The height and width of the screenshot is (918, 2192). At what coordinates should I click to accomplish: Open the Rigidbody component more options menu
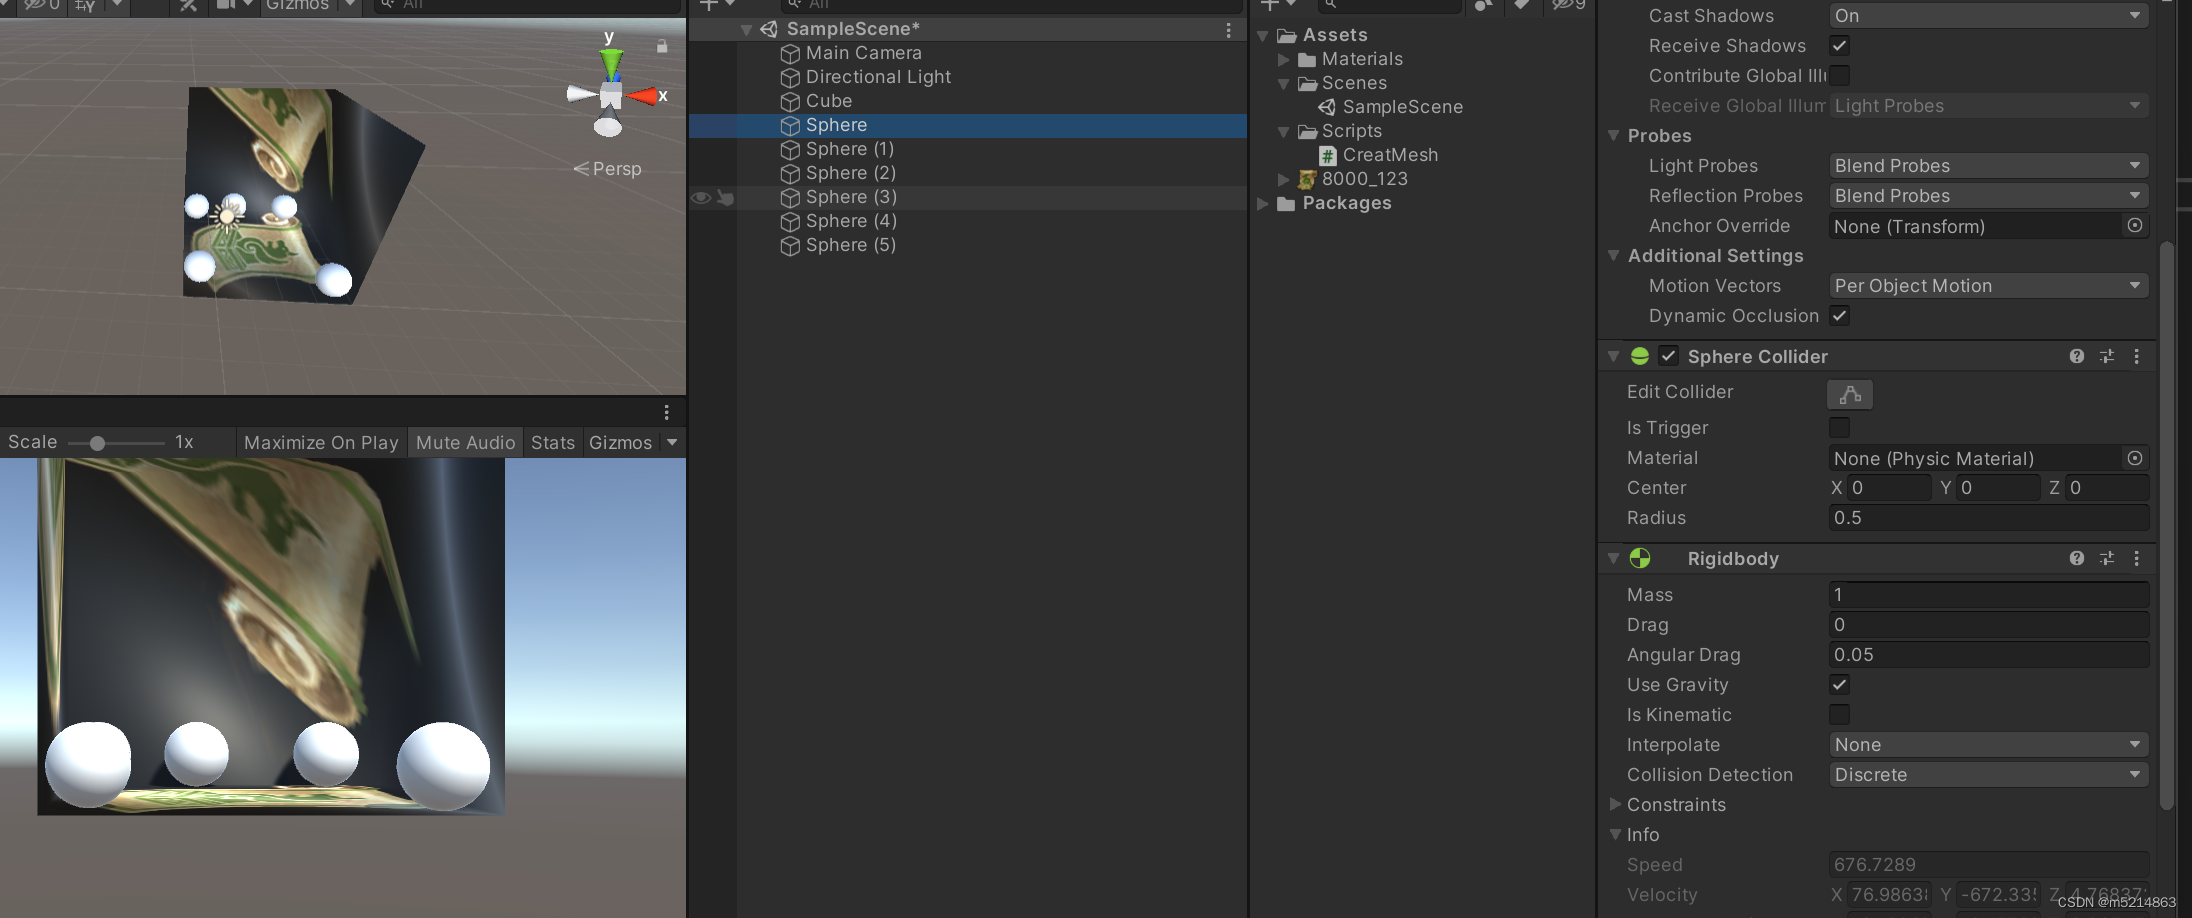2138,558
